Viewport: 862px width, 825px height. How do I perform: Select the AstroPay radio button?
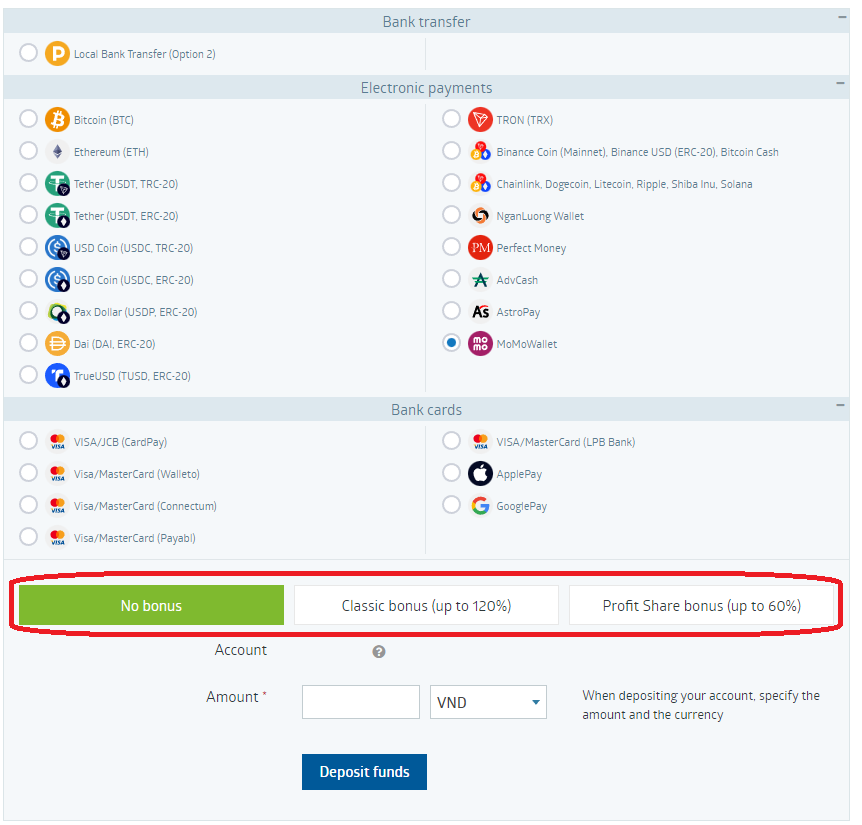coord(451,310)
